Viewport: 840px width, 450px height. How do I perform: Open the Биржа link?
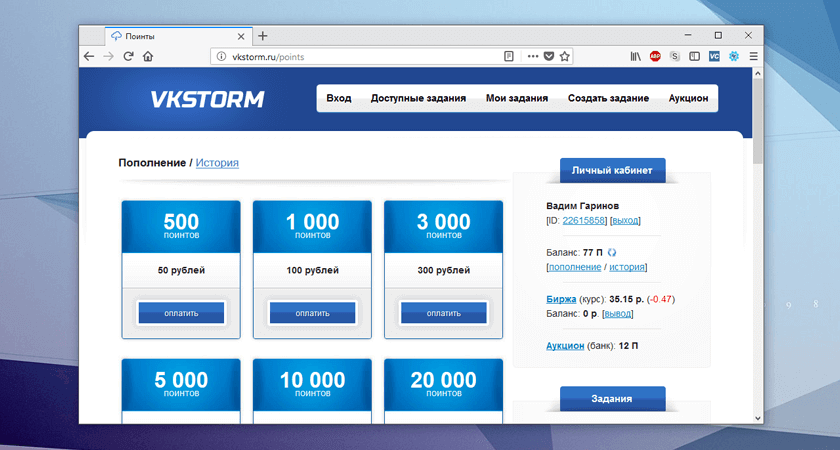click(x=561, y=299)
